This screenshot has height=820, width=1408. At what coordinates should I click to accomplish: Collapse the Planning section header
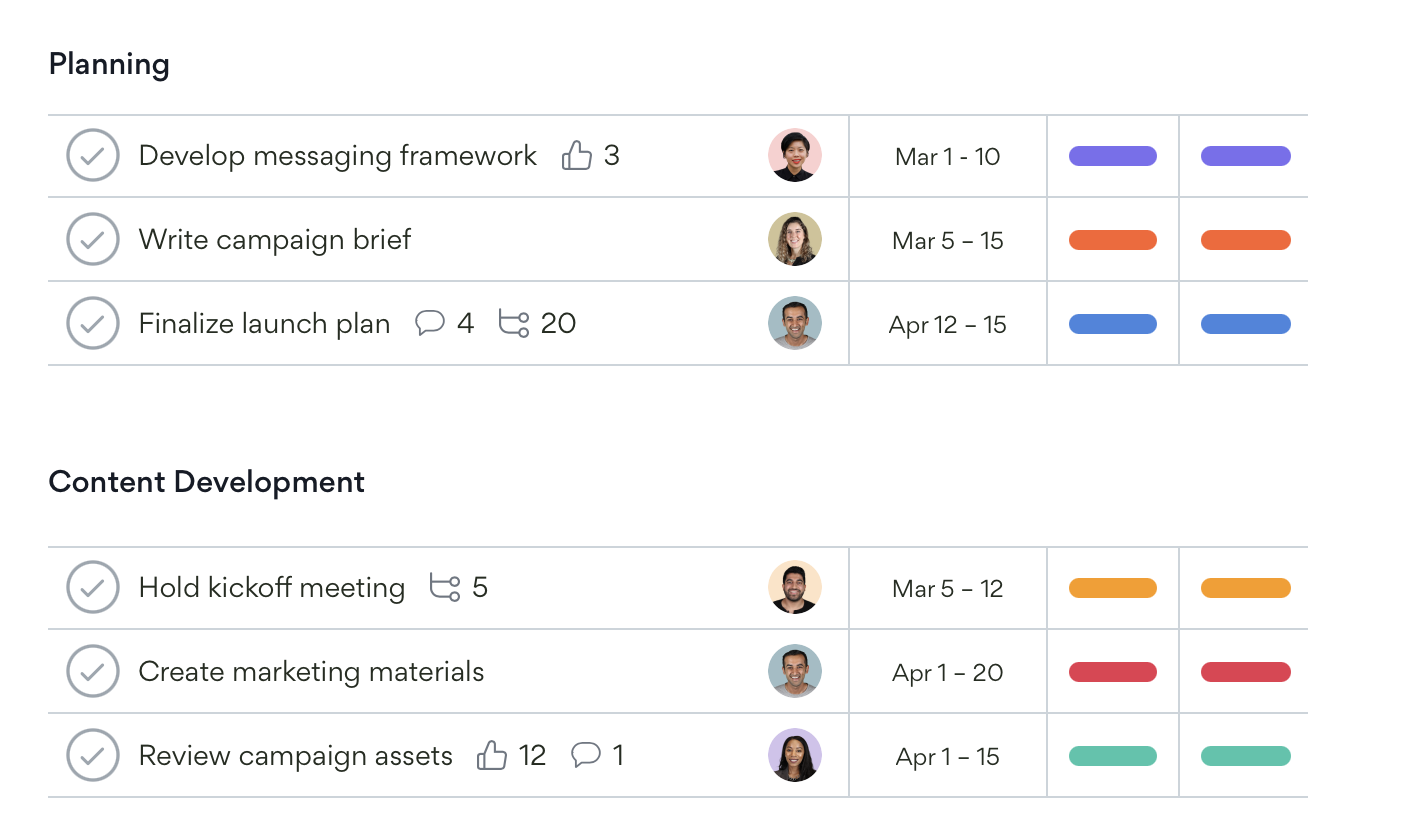click(109, 65)
